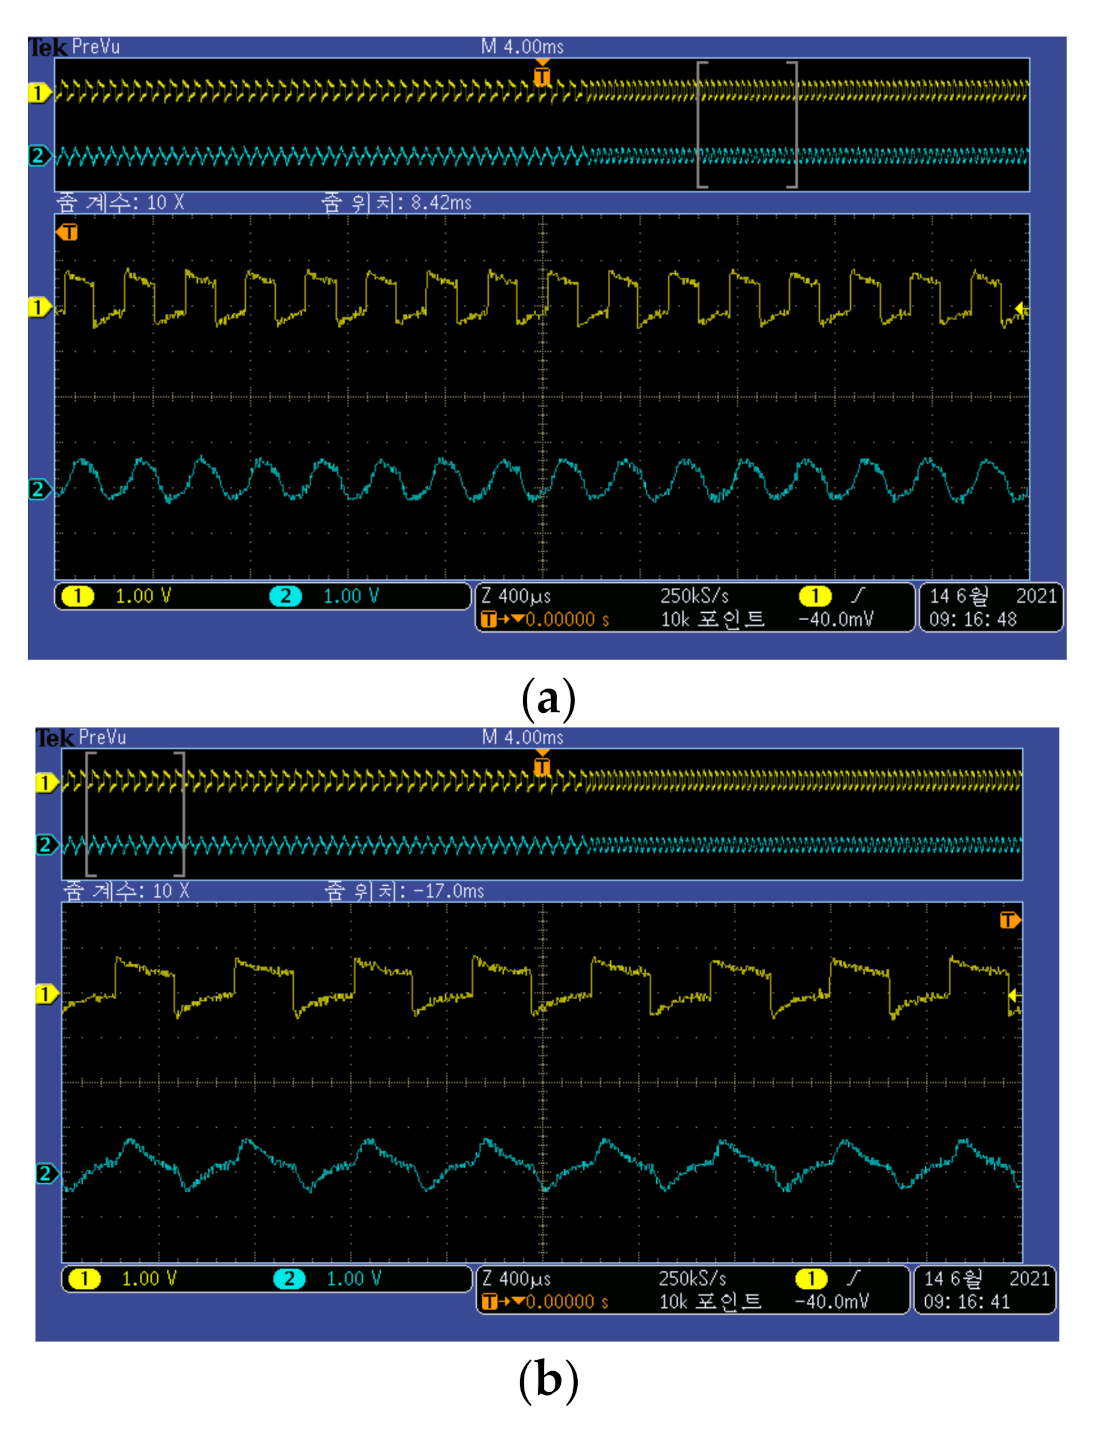The image size is (1102, 1432).
Task: Click the Tek logo in panel (a)
Action: pos(48,47)
